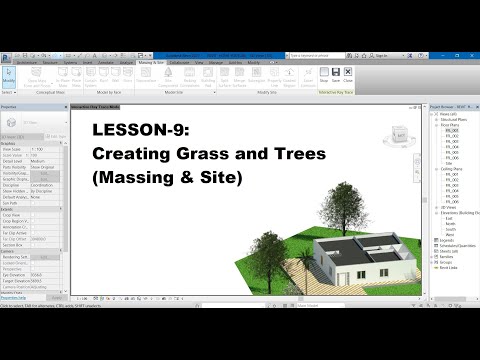
Task: Collapse the Floor Plans tree node
Action: point(436,125)
